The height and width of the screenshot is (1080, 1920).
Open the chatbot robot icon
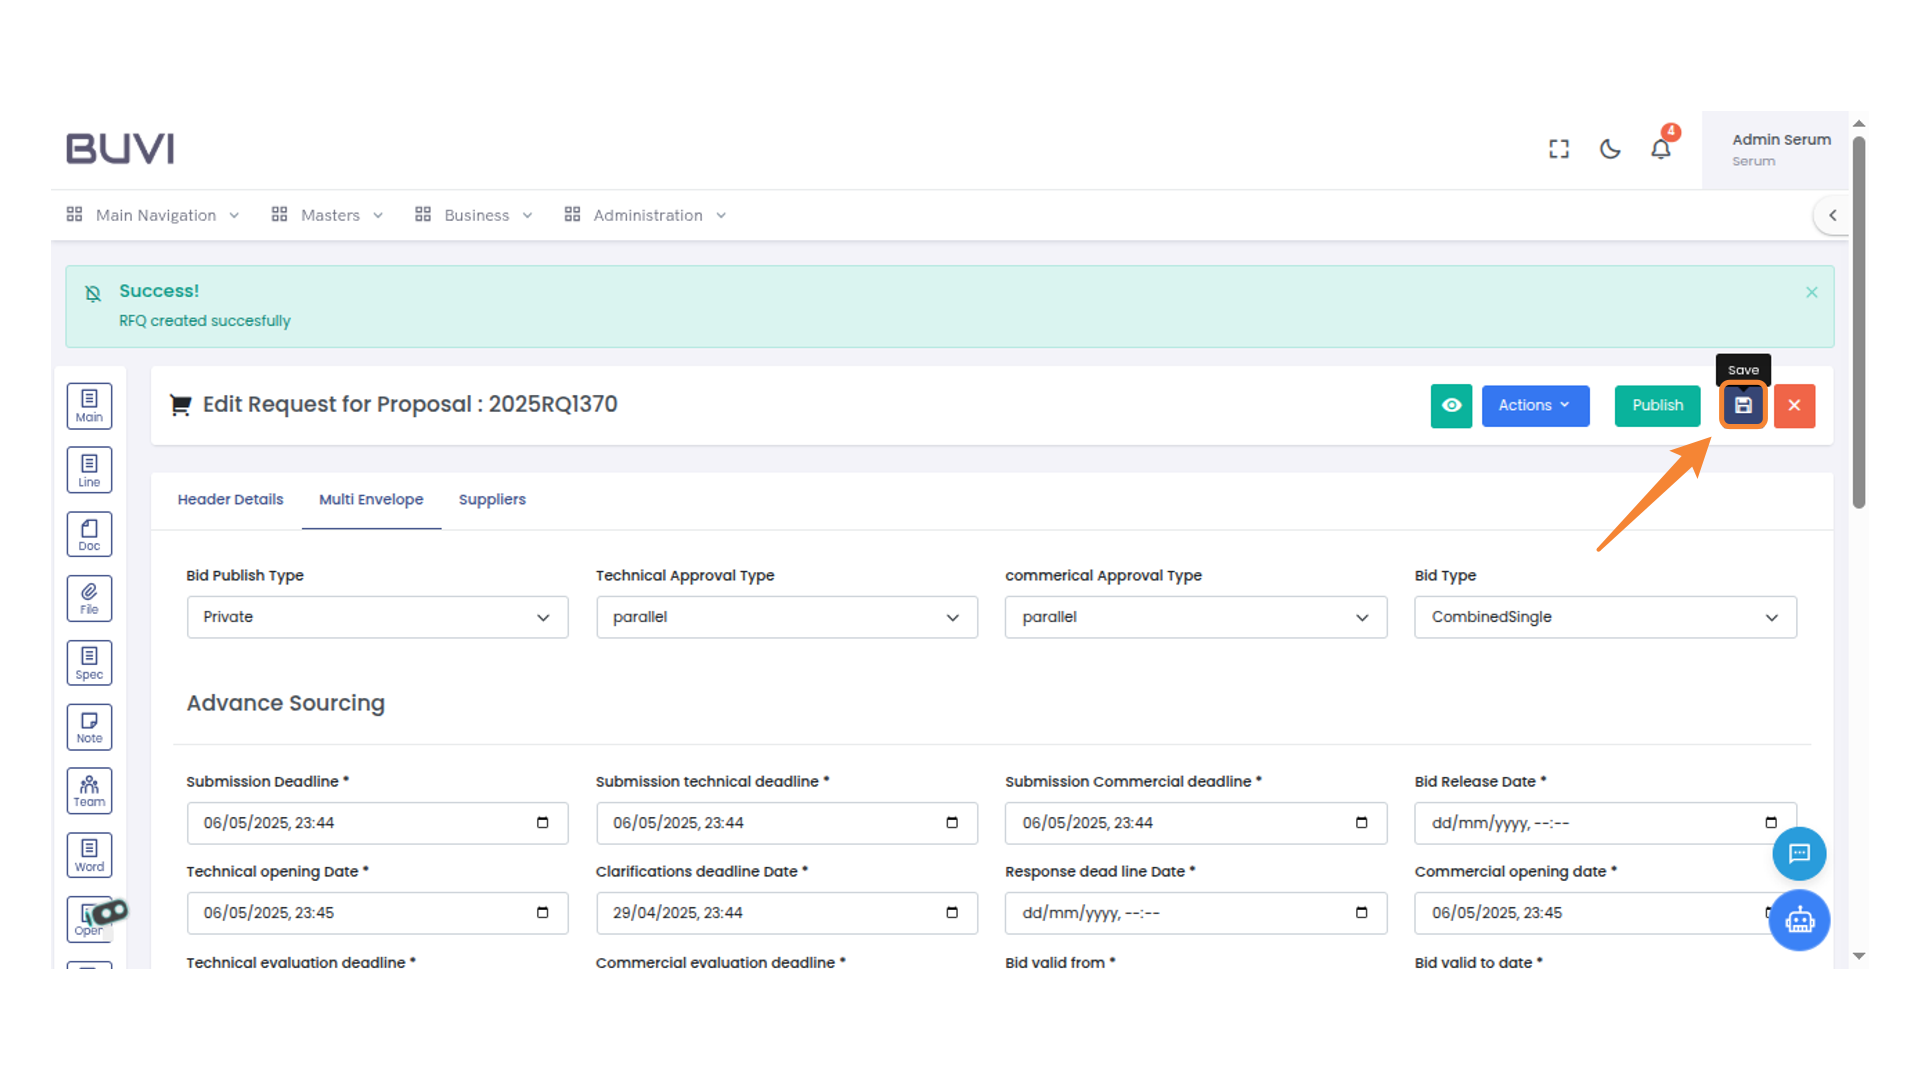tap(1799, 920)
